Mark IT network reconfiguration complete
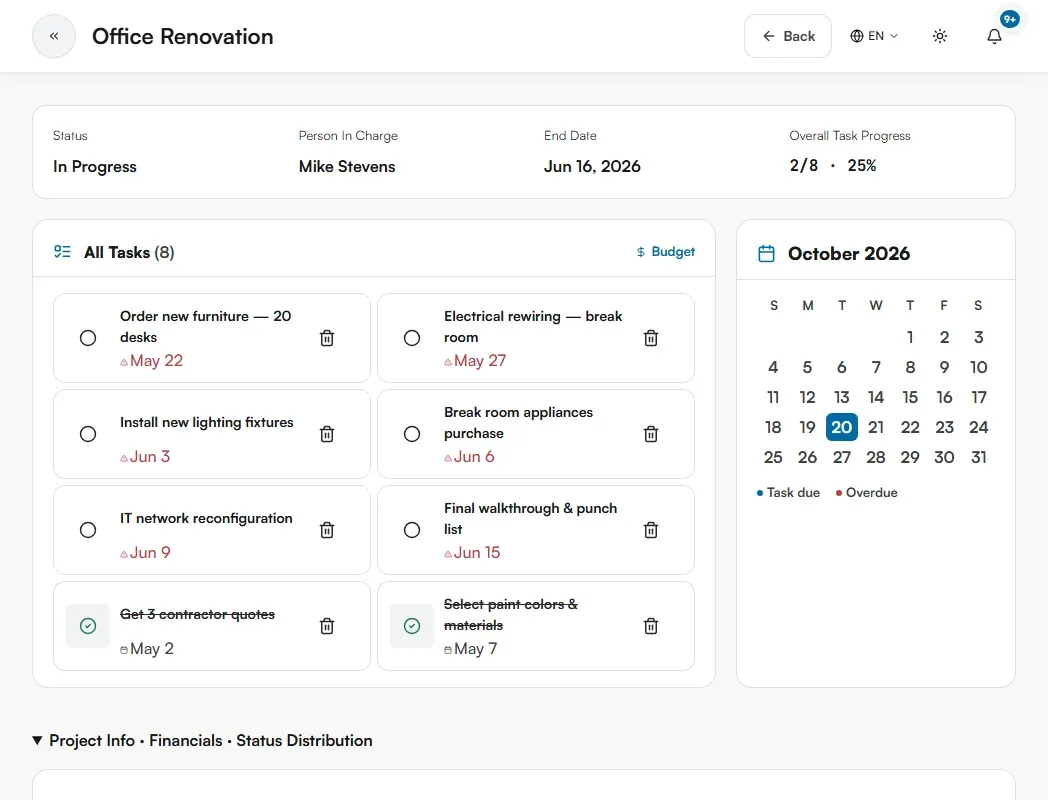 point(88,530)
